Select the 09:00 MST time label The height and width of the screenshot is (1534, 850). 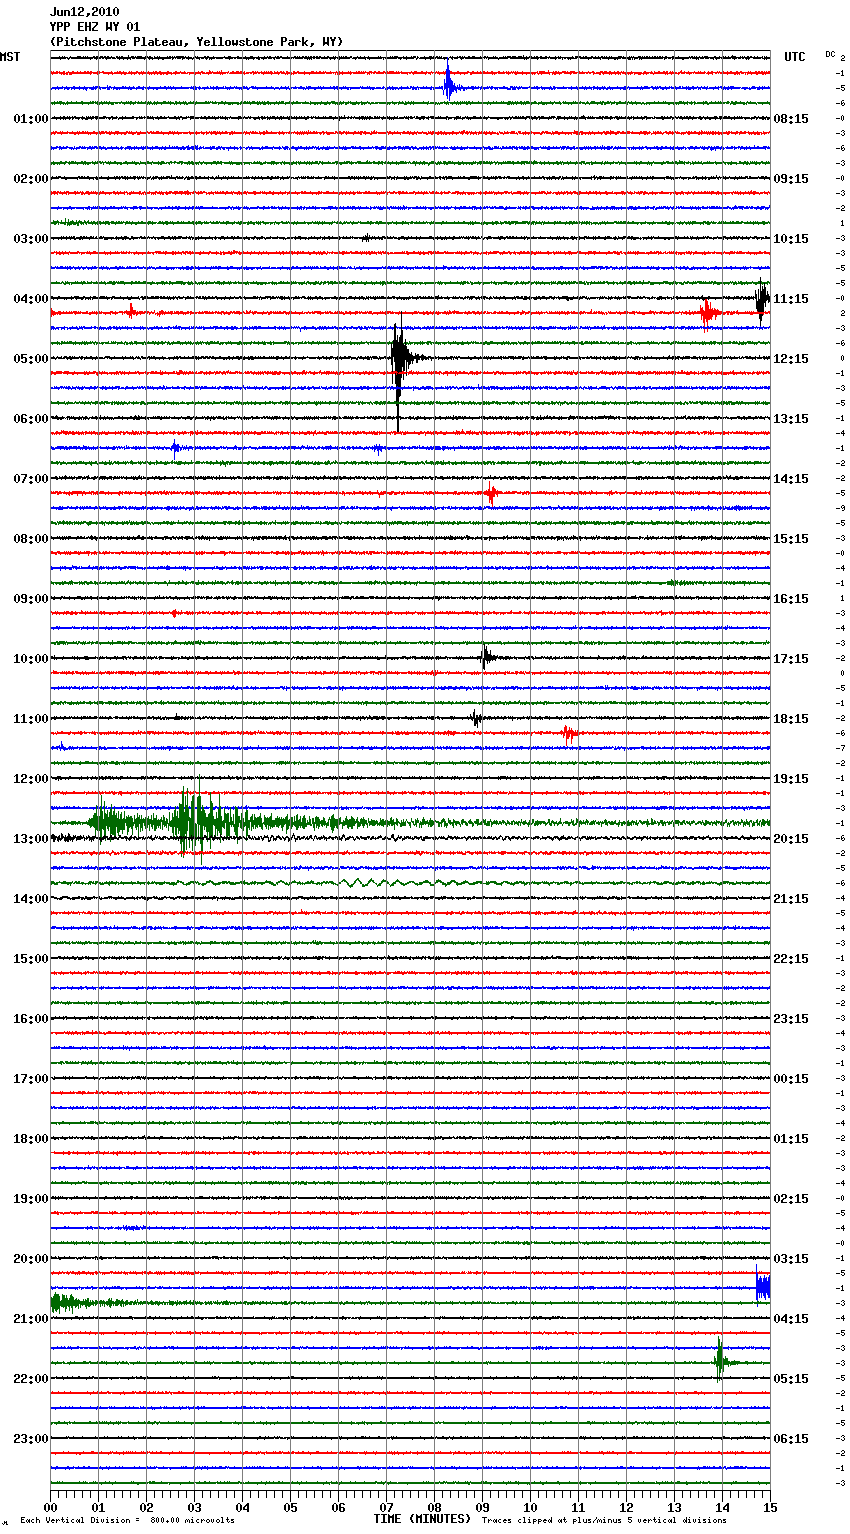(x=30, y=599)
